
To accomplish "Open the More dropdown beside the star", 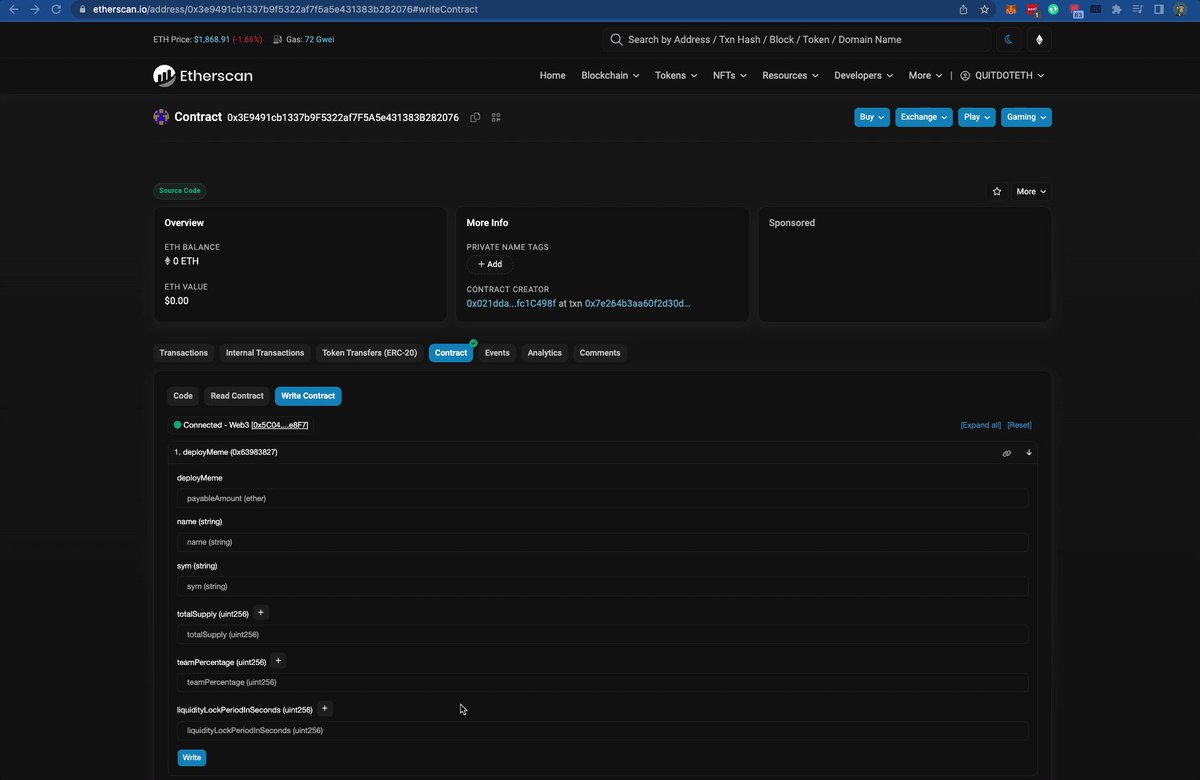I will (x=1031, y=191).
